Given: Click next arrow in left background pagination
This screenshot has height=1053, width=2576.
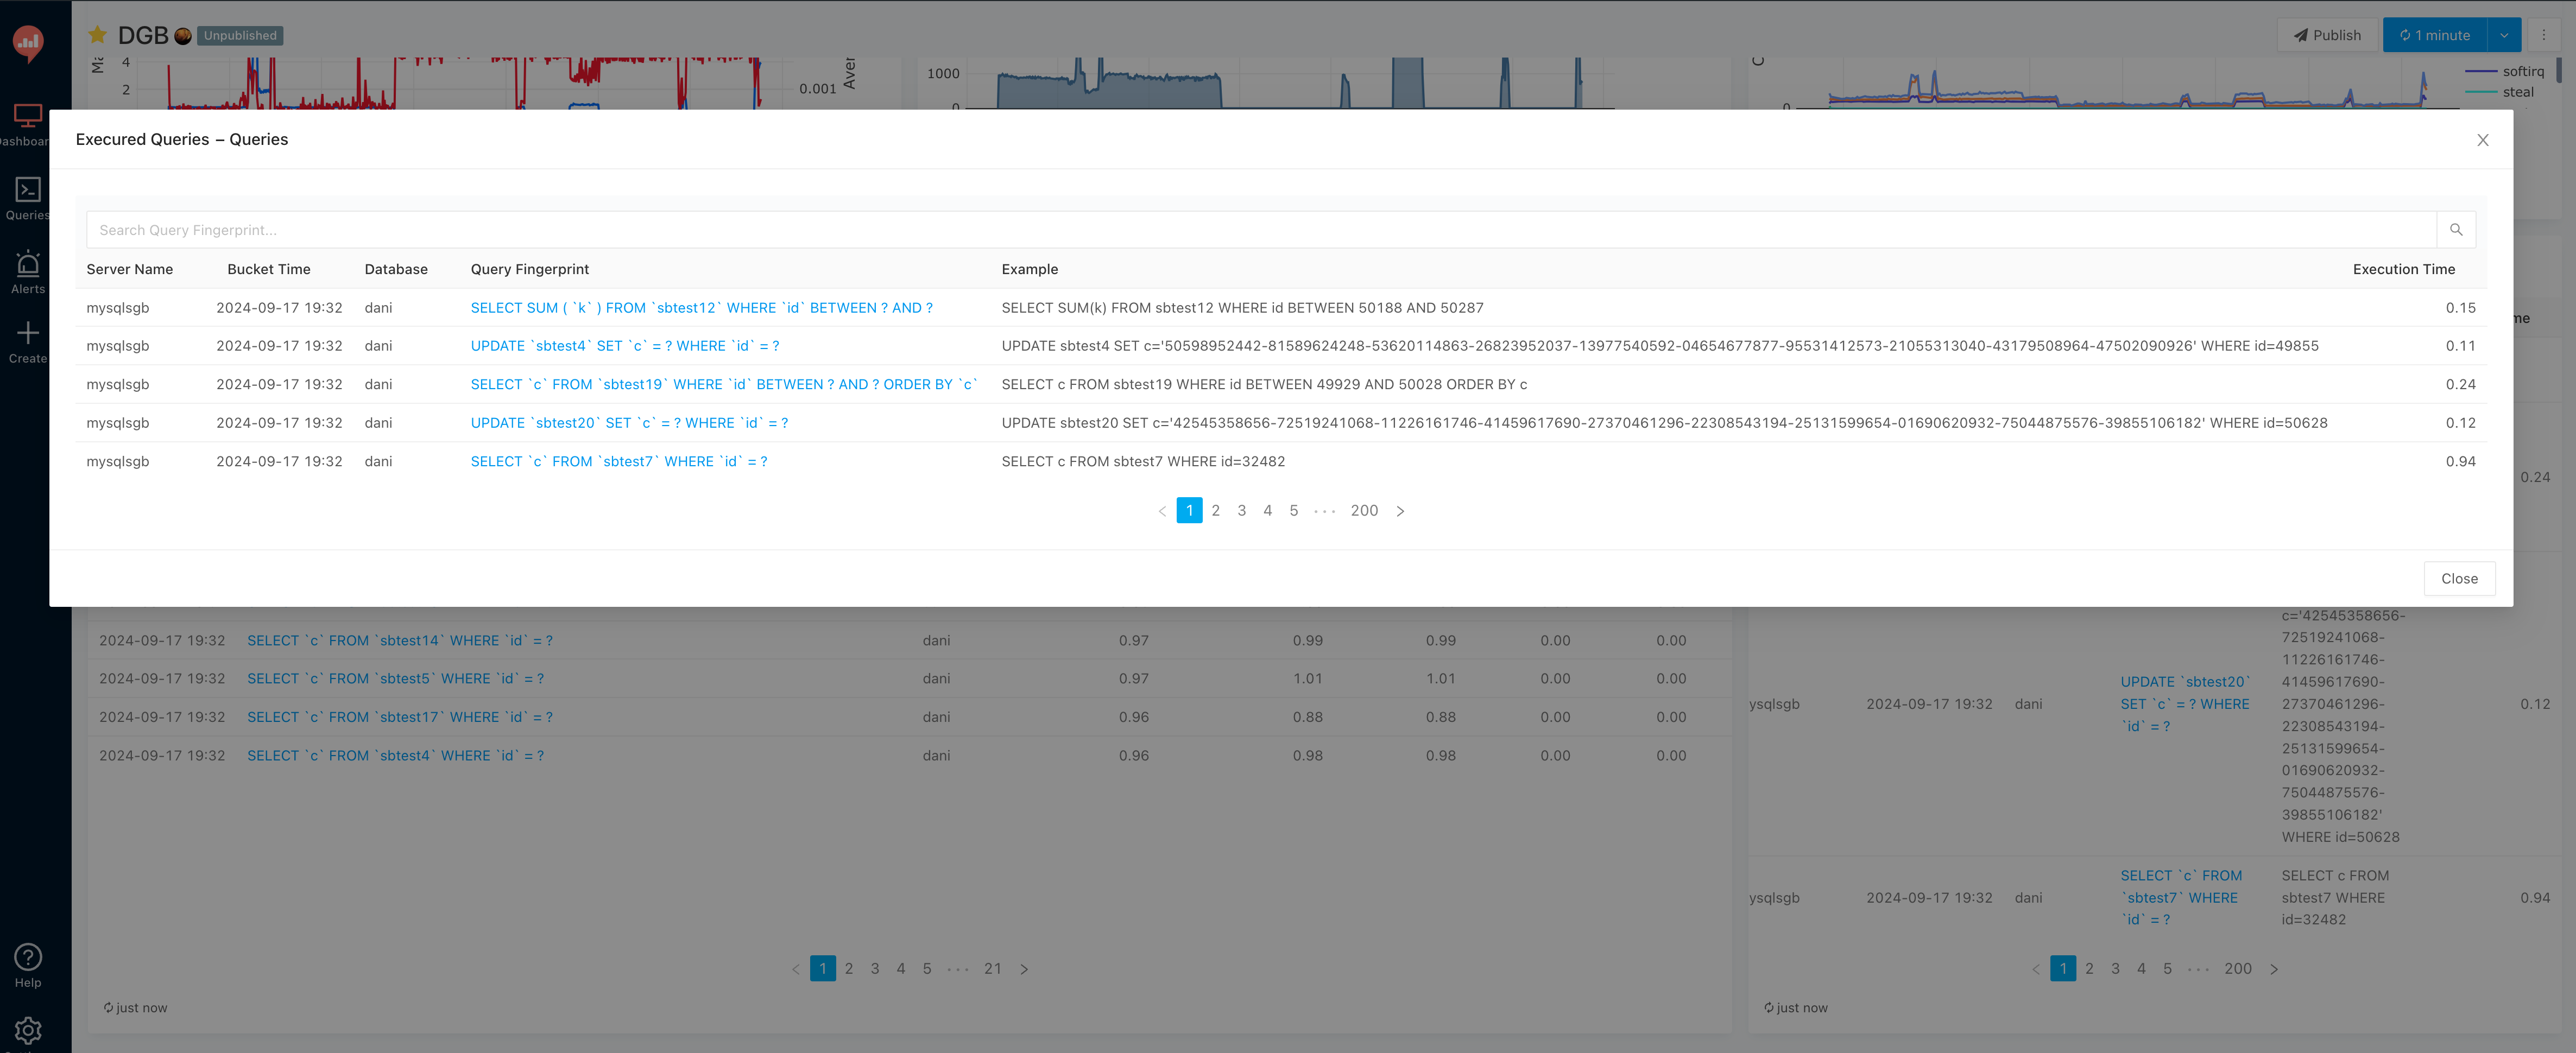Looking at the screenshot, I should pos(1024,969).
